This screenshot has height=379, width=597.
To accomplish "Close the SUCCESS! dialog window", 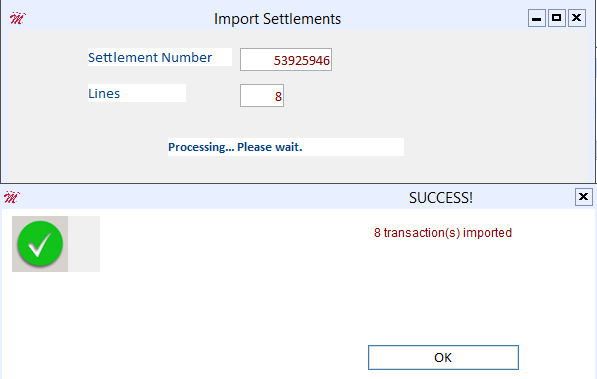I will (583, 197).
